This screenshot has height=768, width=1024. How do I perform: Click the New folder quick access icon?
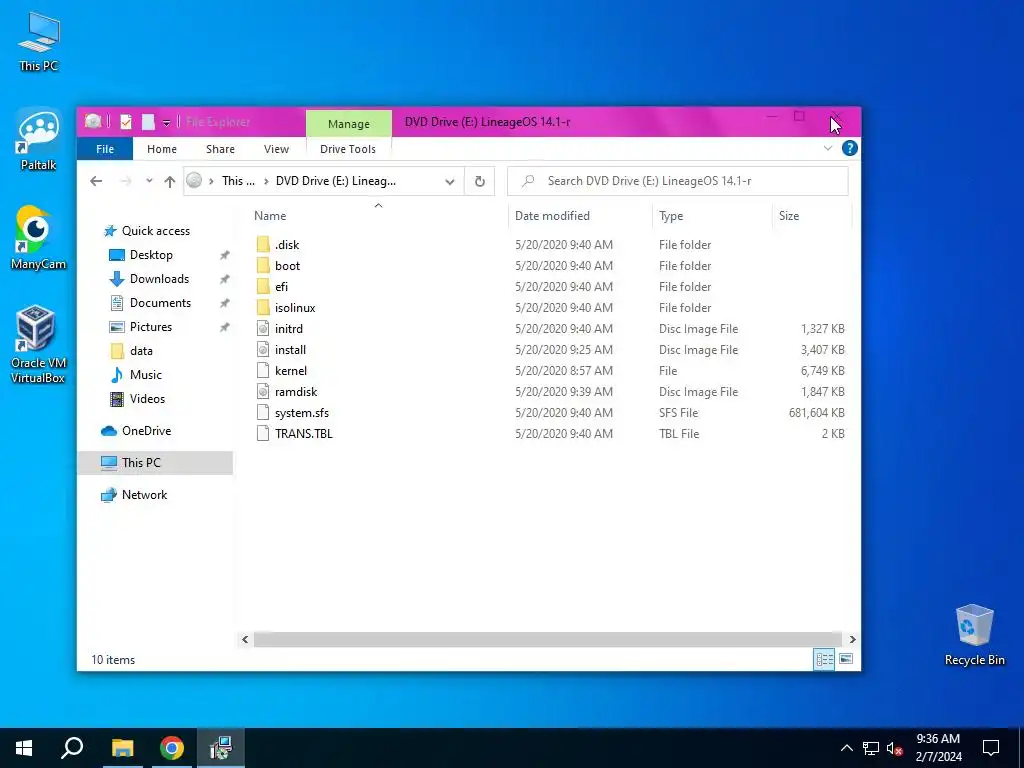(148, 121)
